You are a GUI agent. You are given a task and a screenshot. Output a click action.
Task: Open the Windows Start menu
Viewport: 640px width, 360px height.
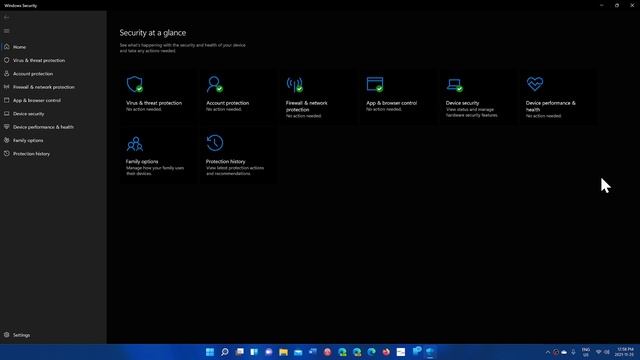coord(210,352)
